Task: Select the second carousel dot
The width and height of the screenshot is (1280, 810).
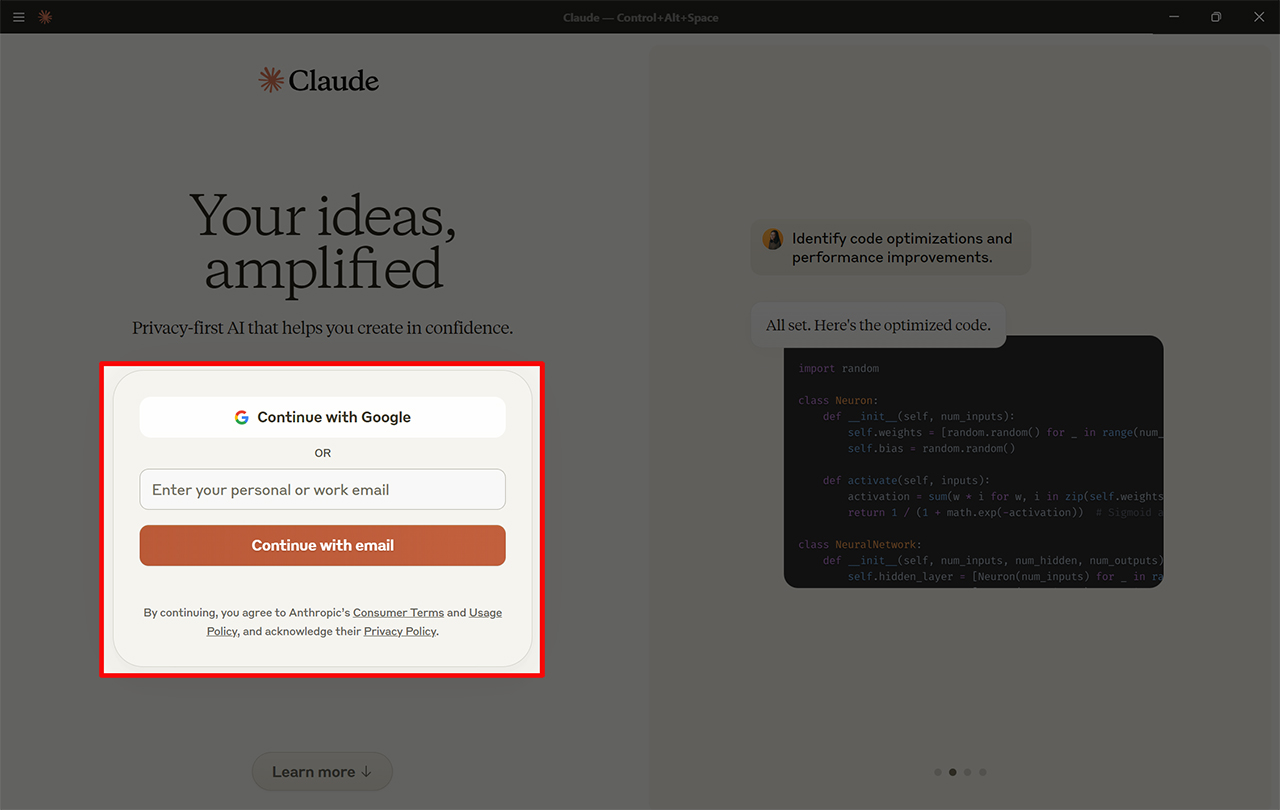Action: coord(952,772)
